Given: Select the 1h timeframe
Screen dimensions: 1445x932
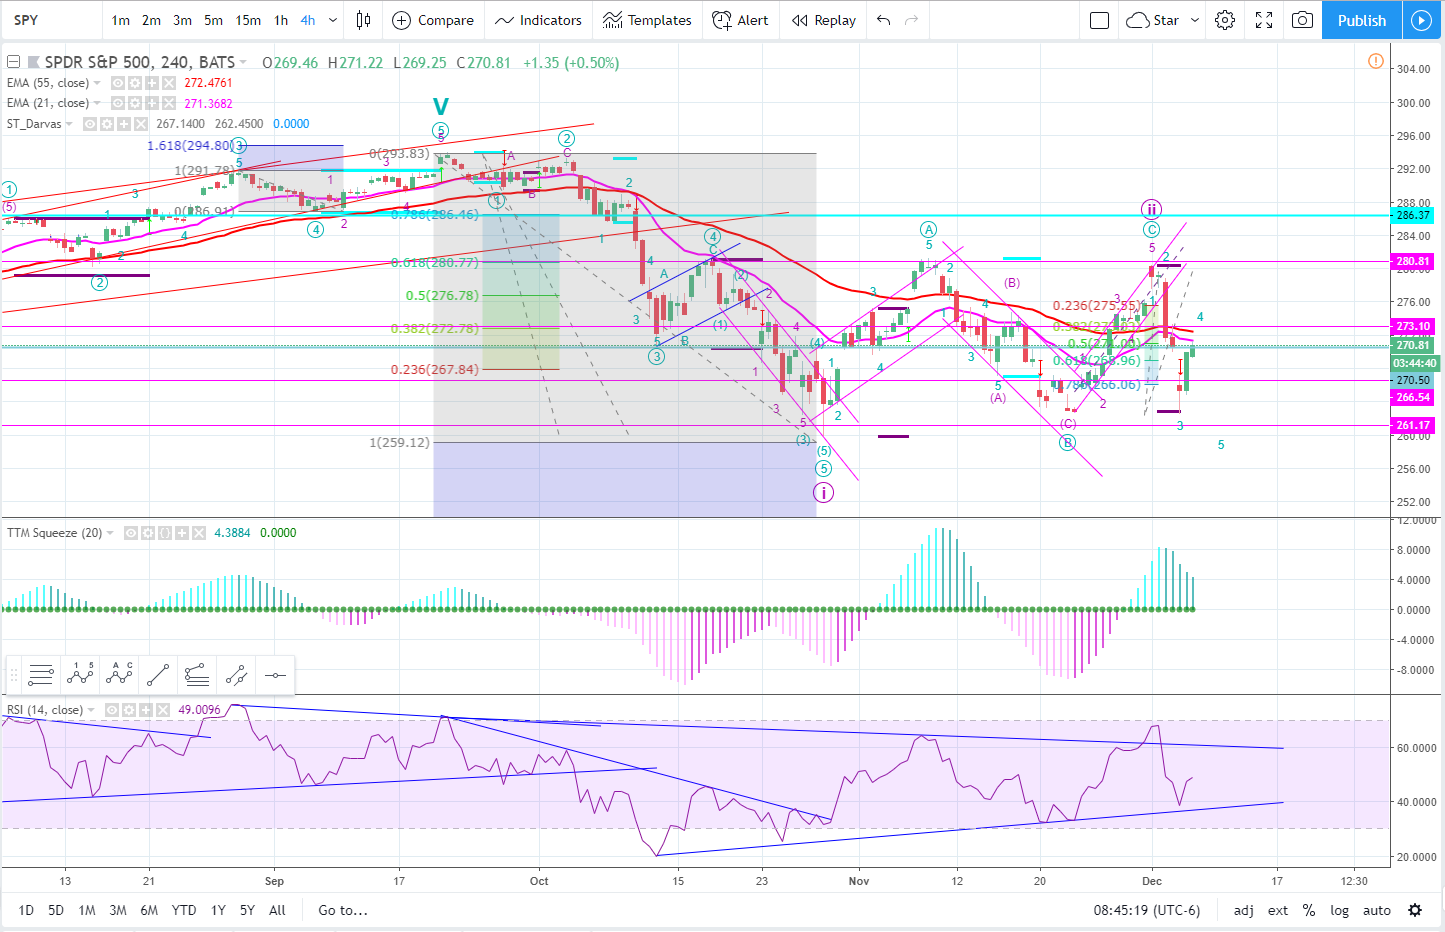Looking at the screenshot, I should pyautogui.click(x=281, y=20).
